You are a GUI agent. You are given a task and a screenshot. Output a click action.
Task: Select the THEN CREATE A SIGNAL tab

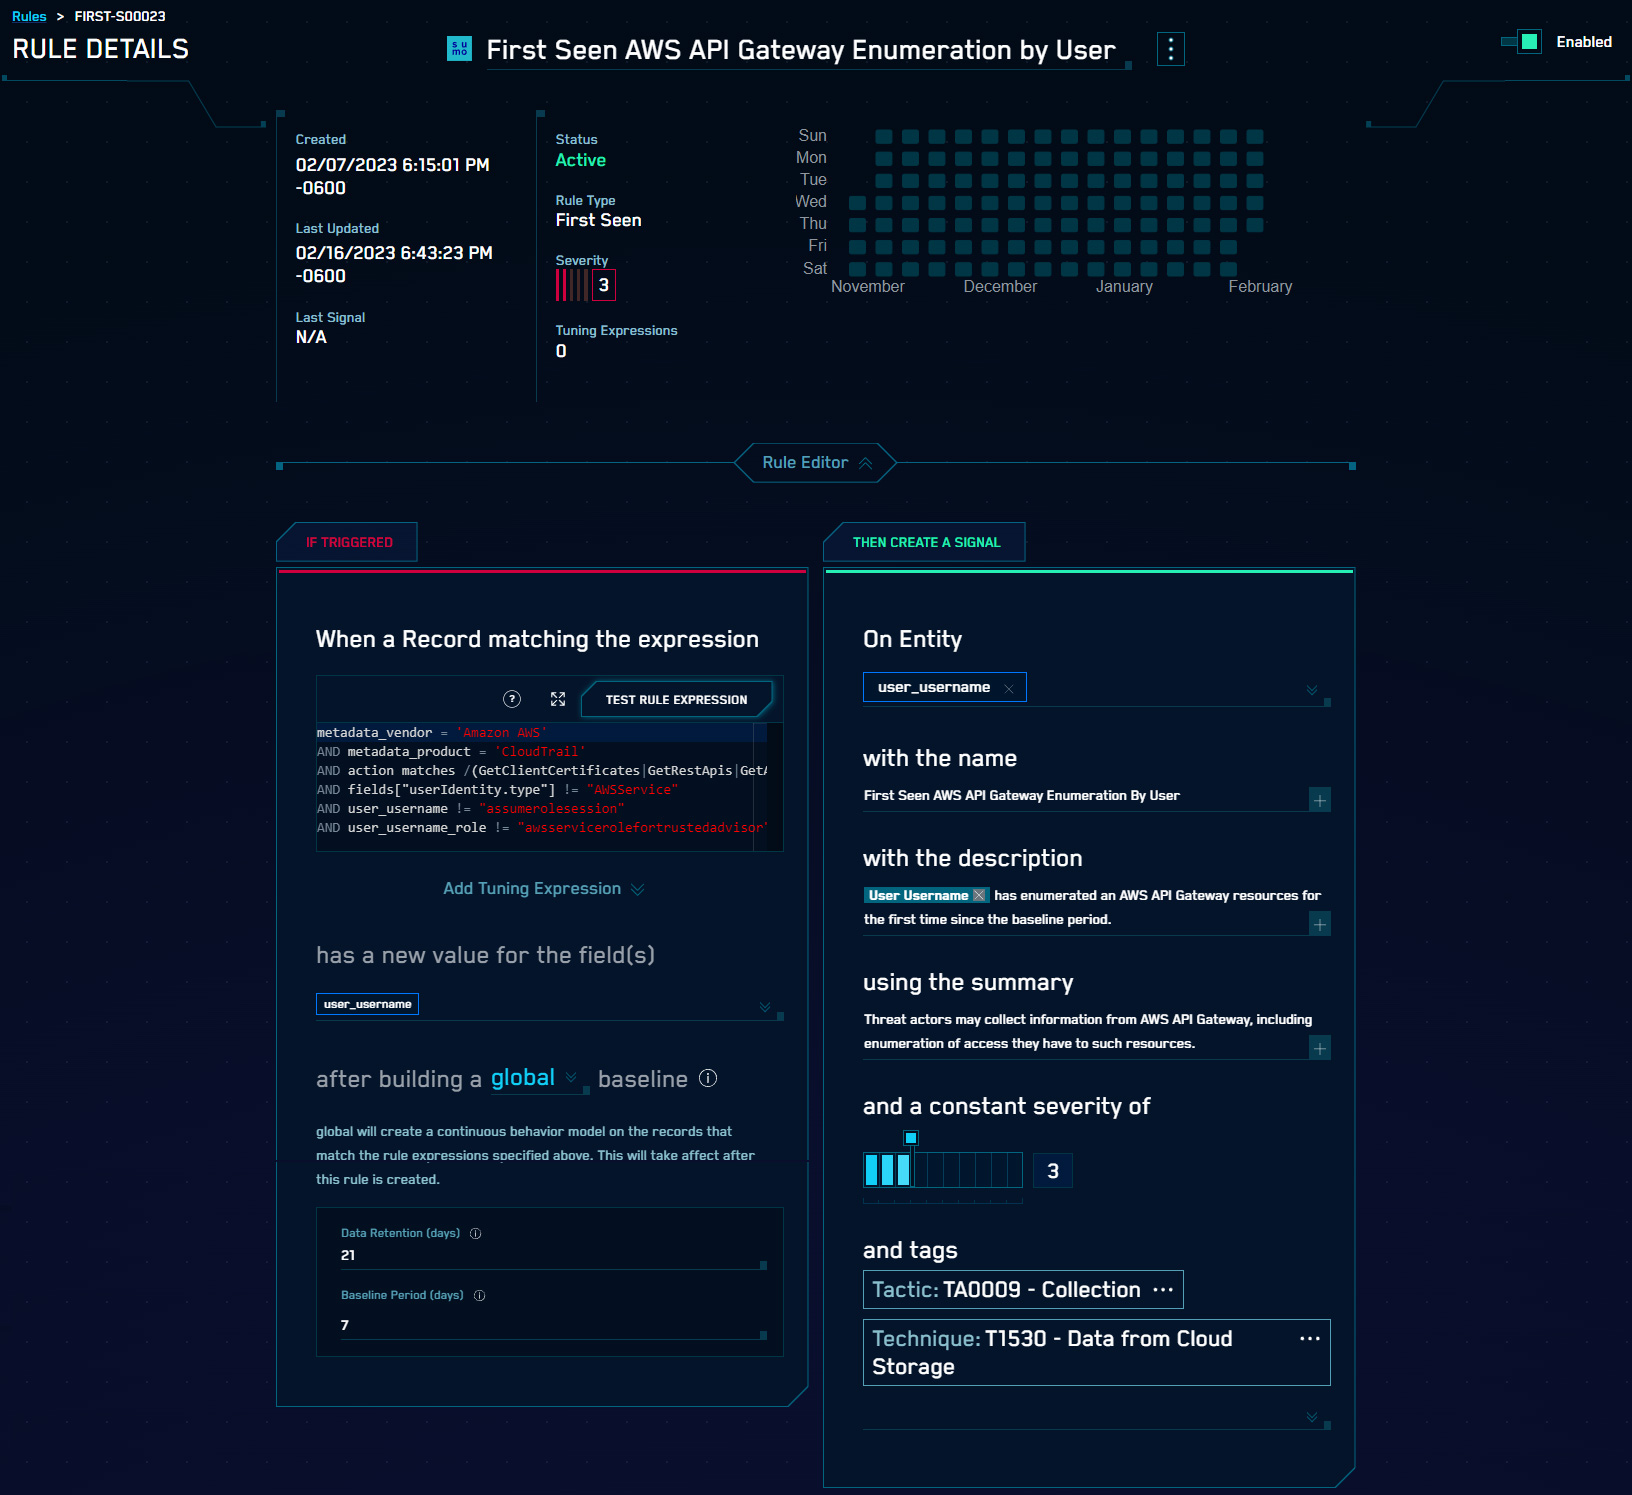[926, 542]
